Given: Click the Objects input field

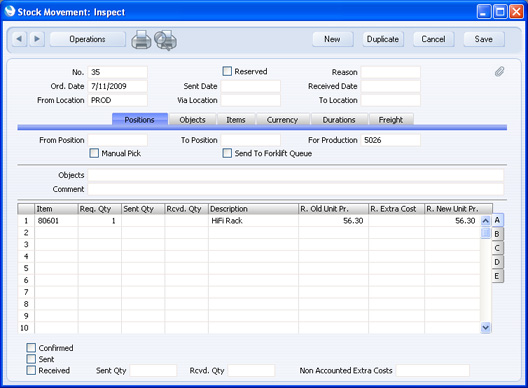Looking at the screenshot, I should (296, 175).
